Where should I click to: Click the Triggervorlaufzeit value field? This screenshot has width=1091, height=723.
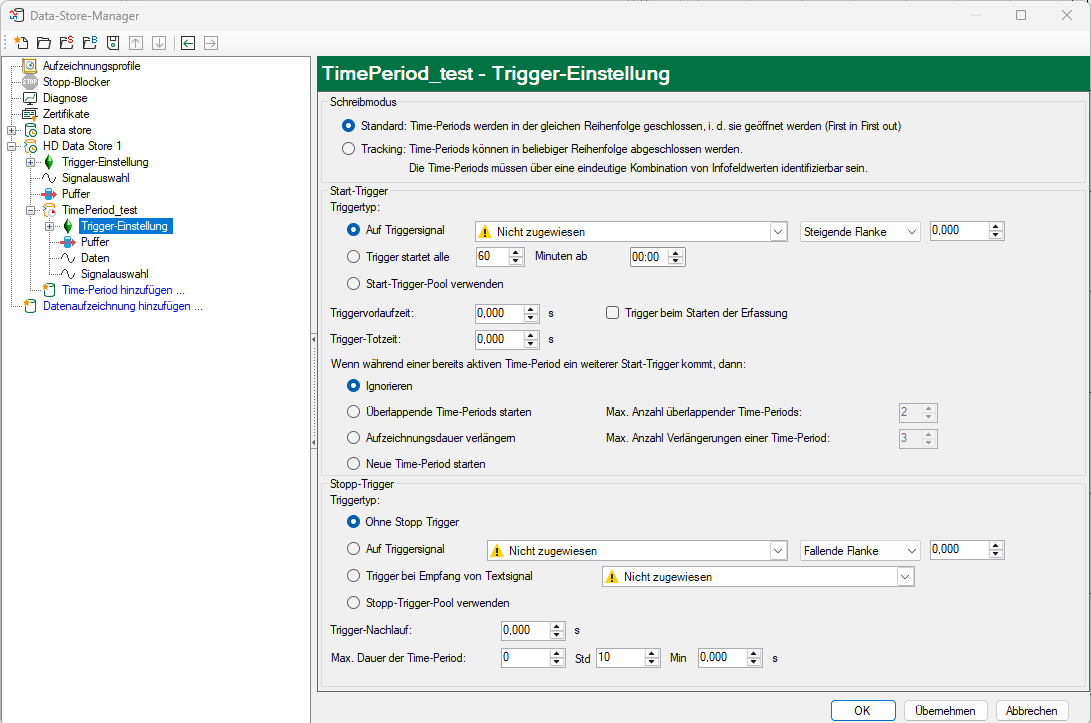pyautogui.click(x=500, y=313)
